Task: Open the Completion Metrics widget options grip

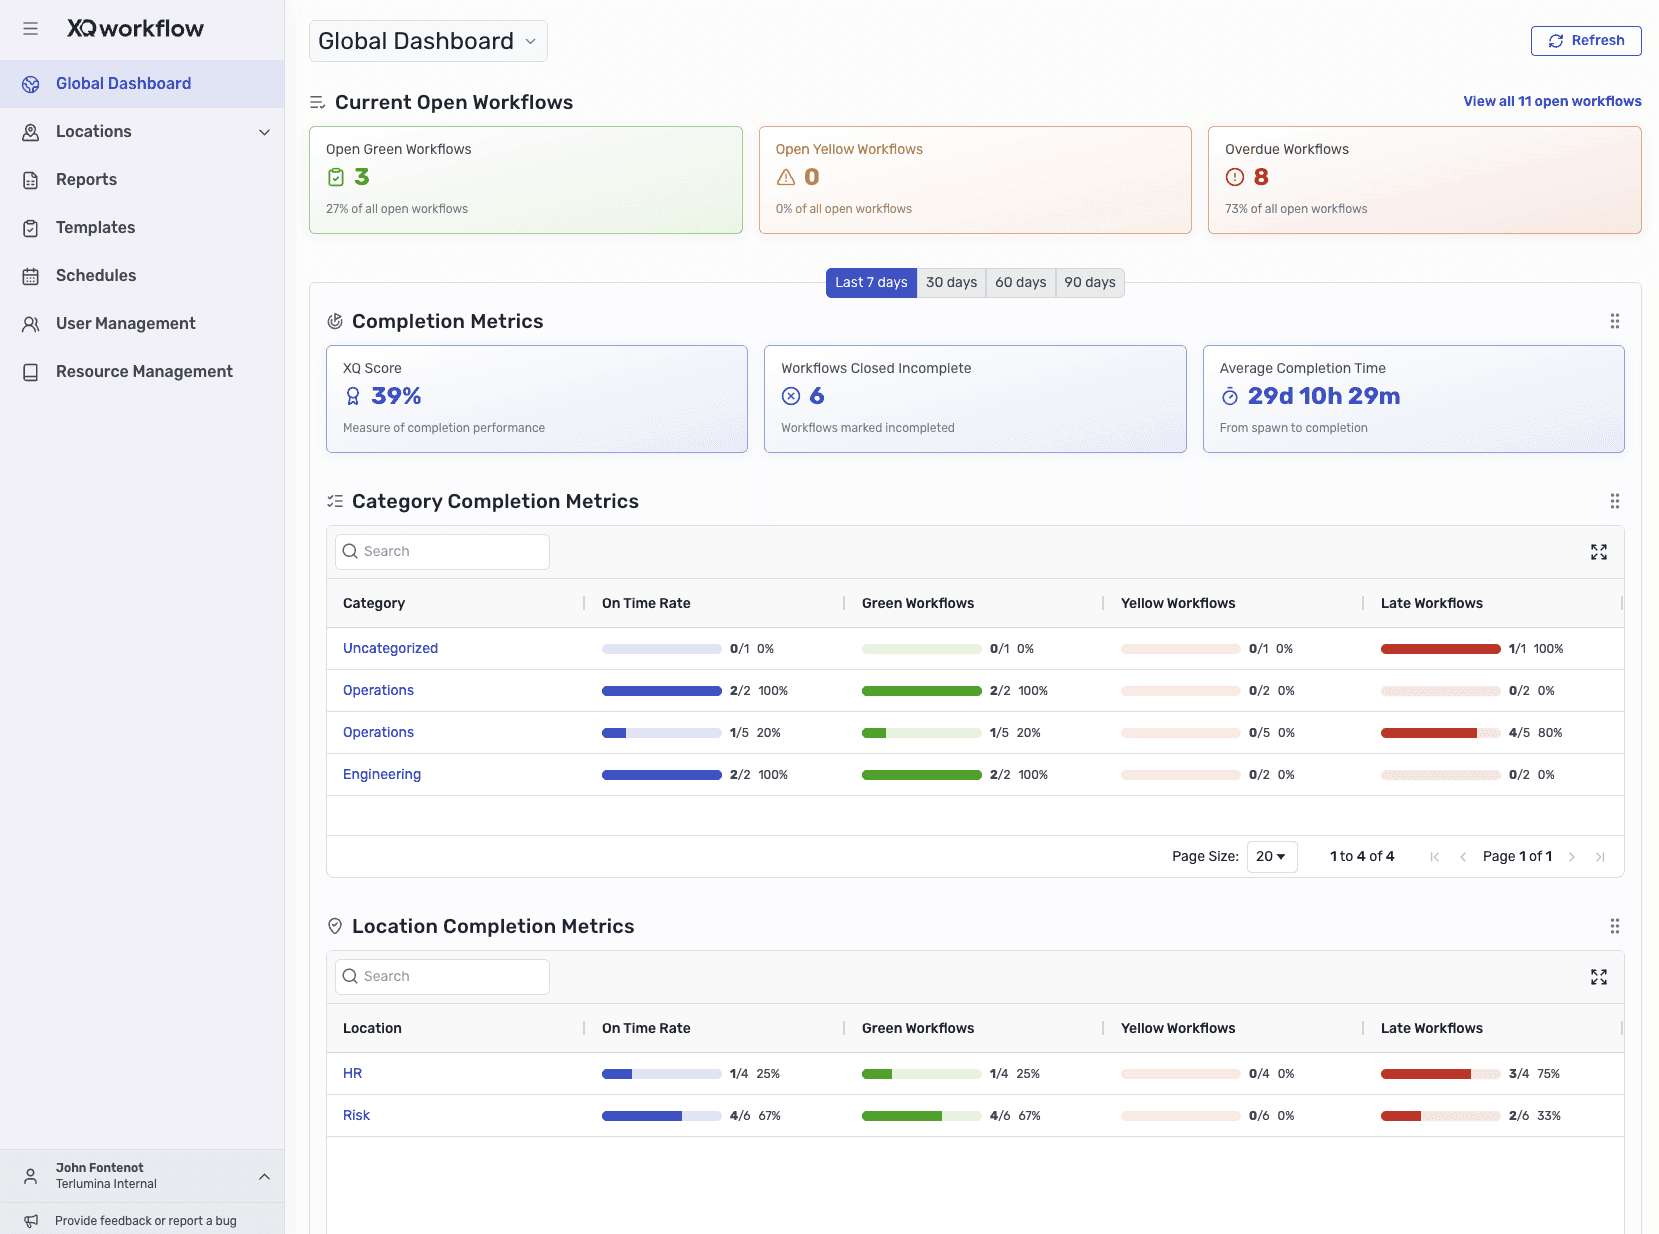Action: click(x=1614, y=321)
